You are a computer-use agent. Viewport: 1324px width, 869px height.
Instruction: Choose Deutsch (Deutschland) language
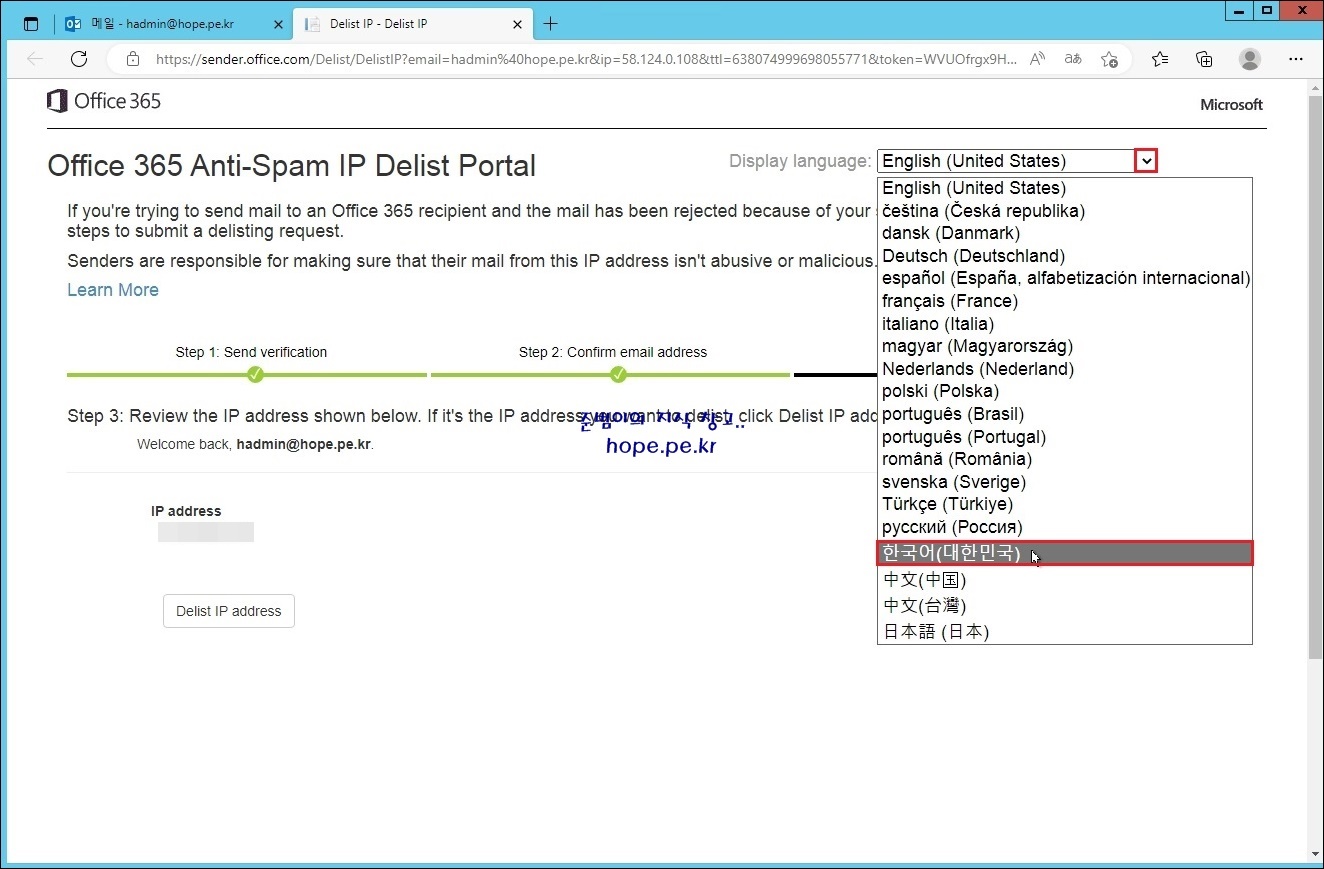(1065, 256)
